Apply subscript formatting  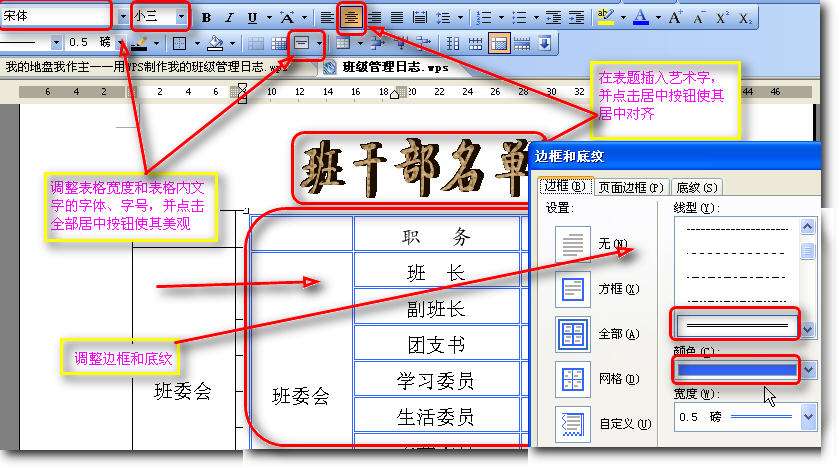coord(745,18)
